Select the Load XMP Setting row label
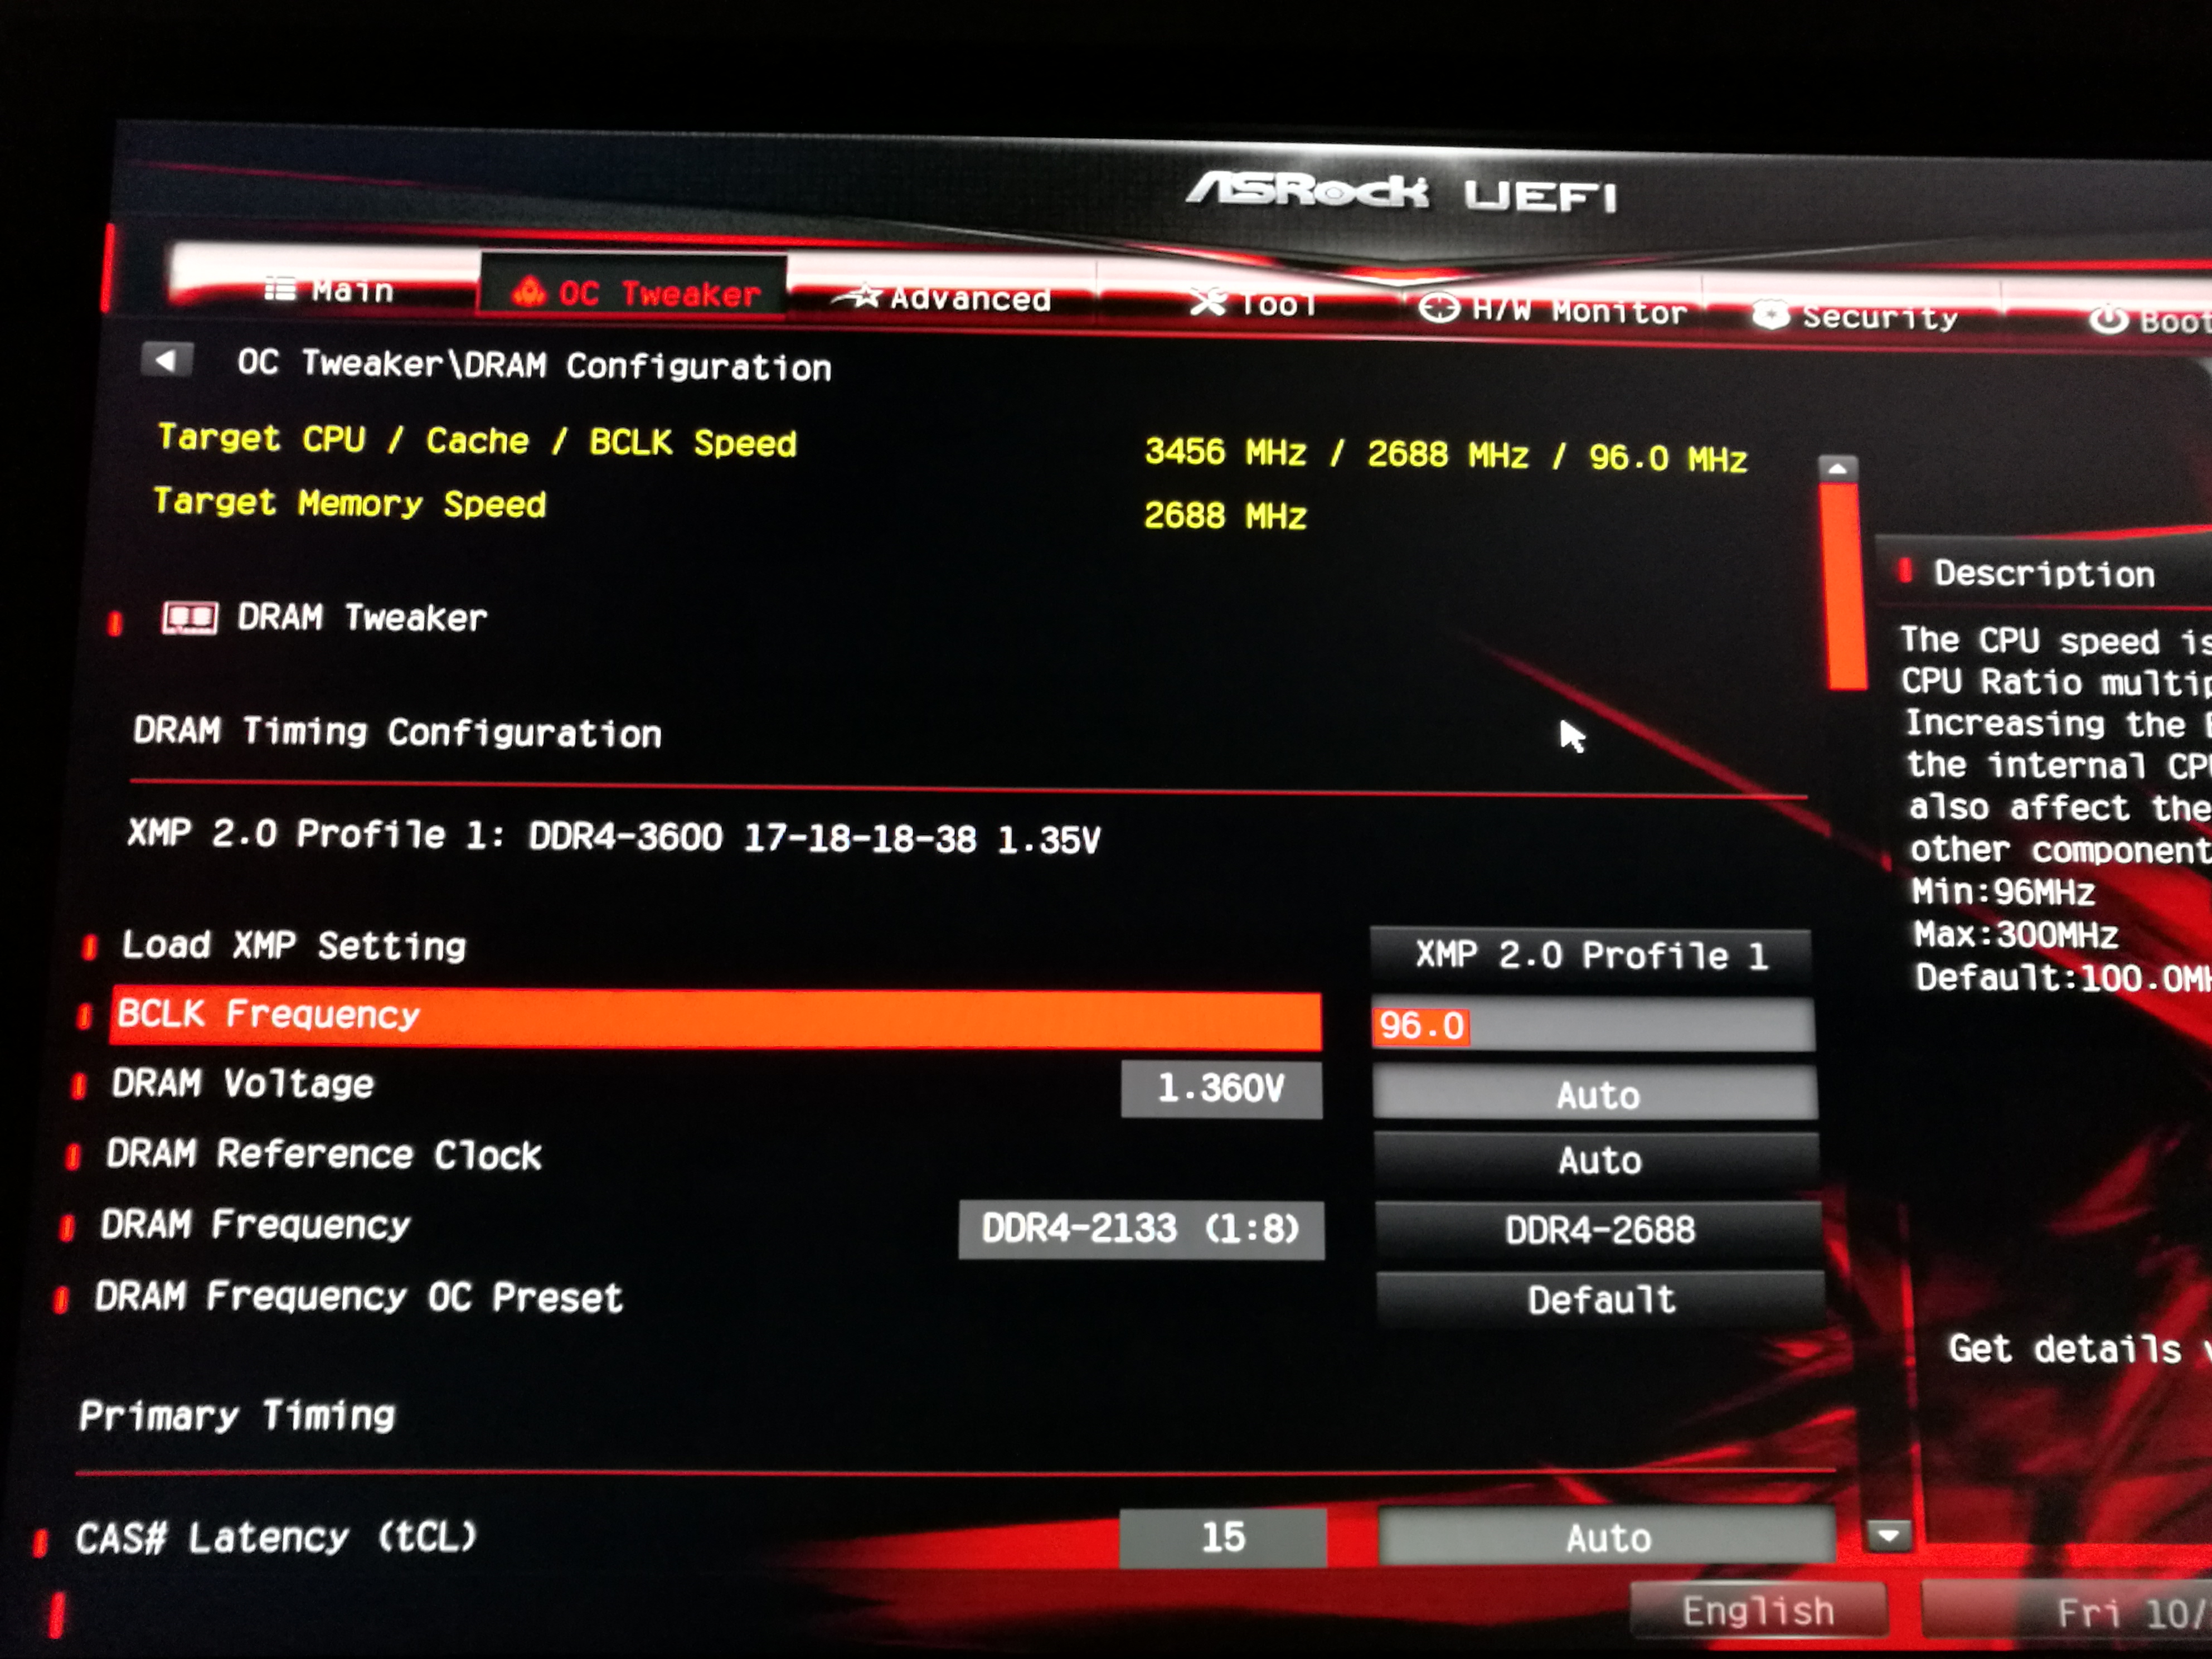Screen dimensions: 2212x1659 click(x=294, y=945)
